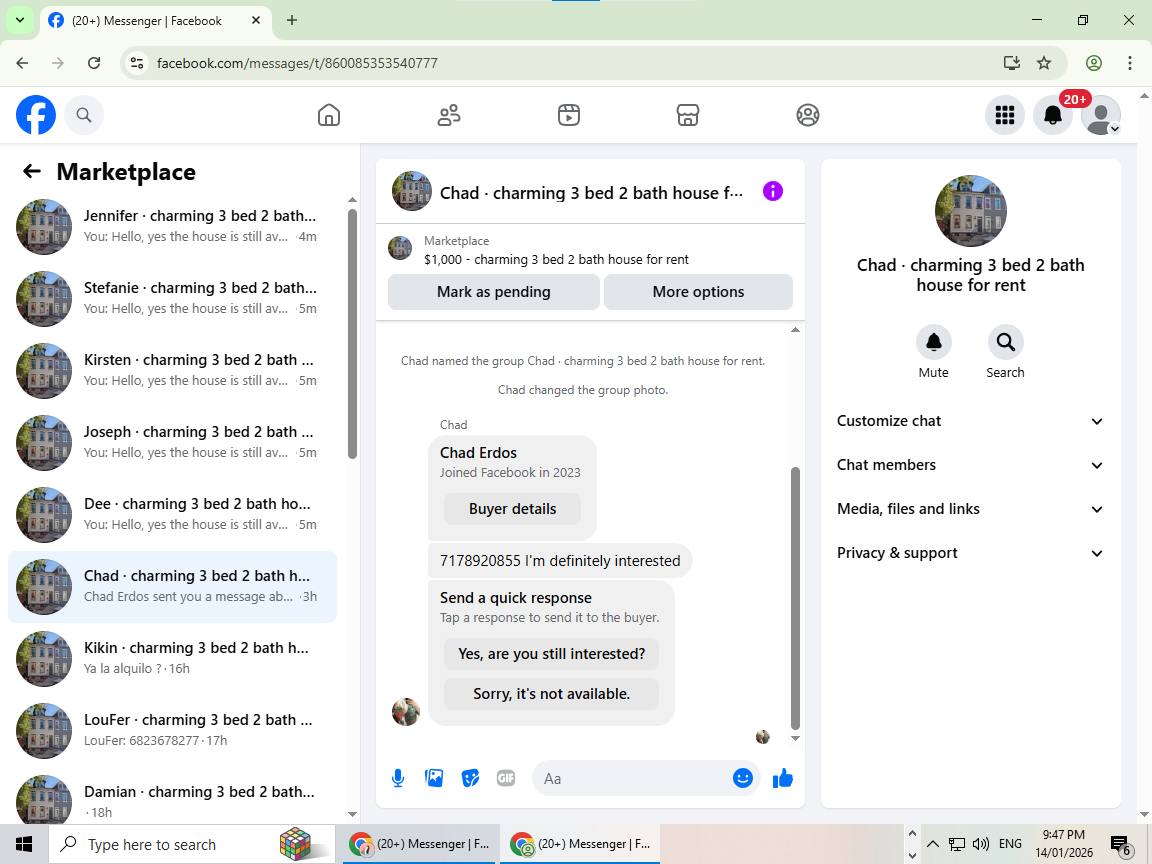
Task: Click Mark as pending button
Action: pyautogui.click(x=494, y=292)
